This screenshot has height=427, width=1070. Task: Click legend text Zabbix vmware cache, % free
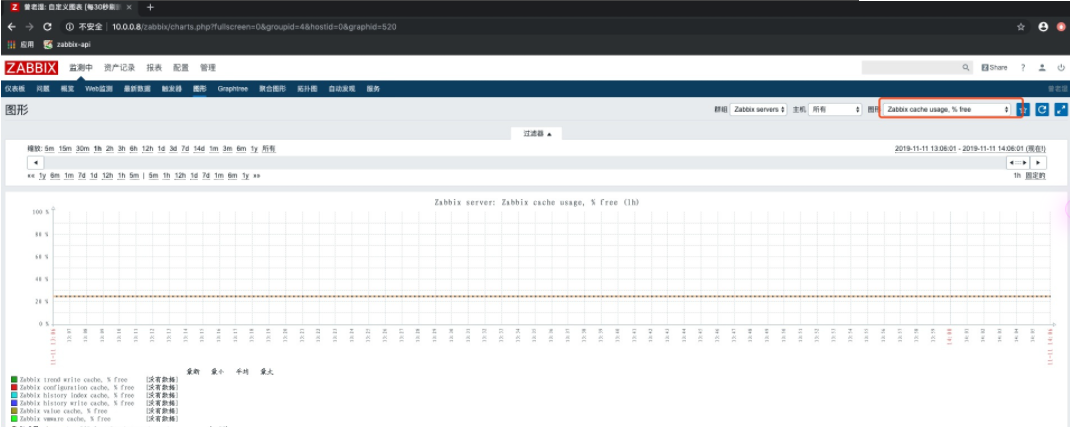coord(65,419)
